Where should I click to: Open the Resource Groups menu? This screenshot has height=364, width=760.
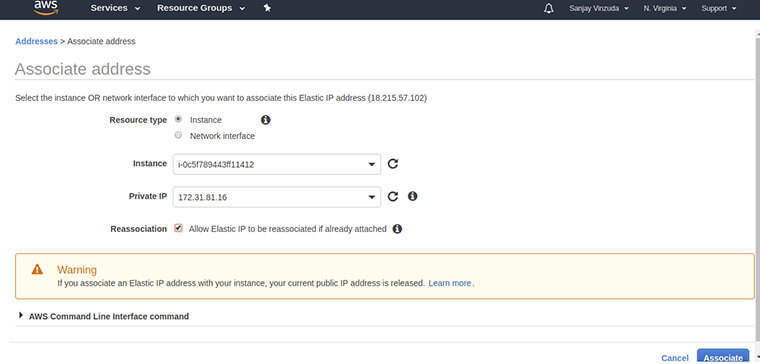click(201, 8)
